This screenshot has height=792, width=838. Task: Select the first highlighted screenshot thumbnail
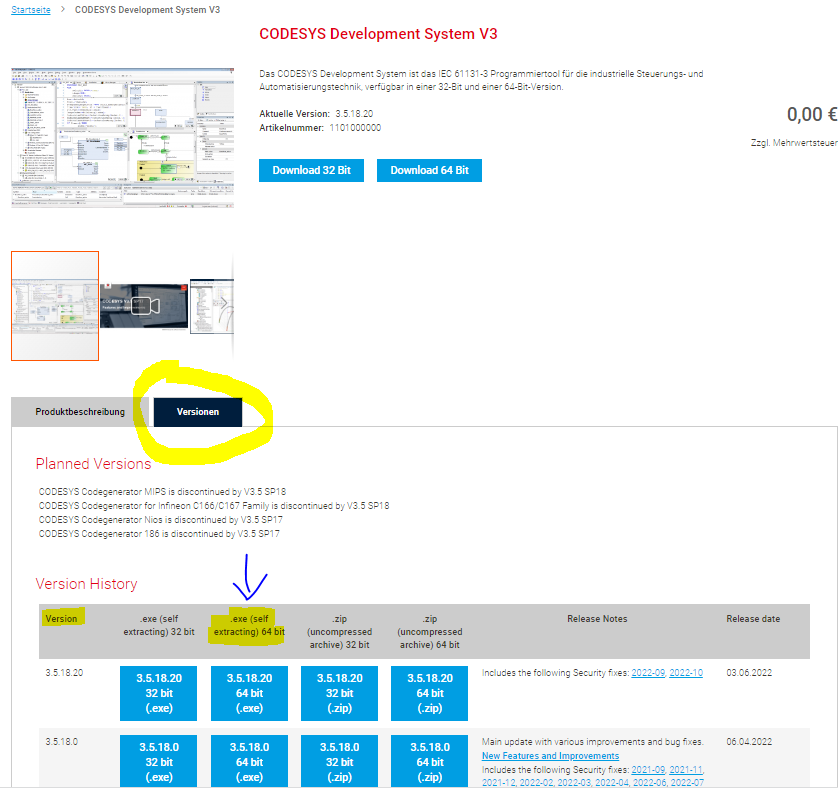[55, 305]
